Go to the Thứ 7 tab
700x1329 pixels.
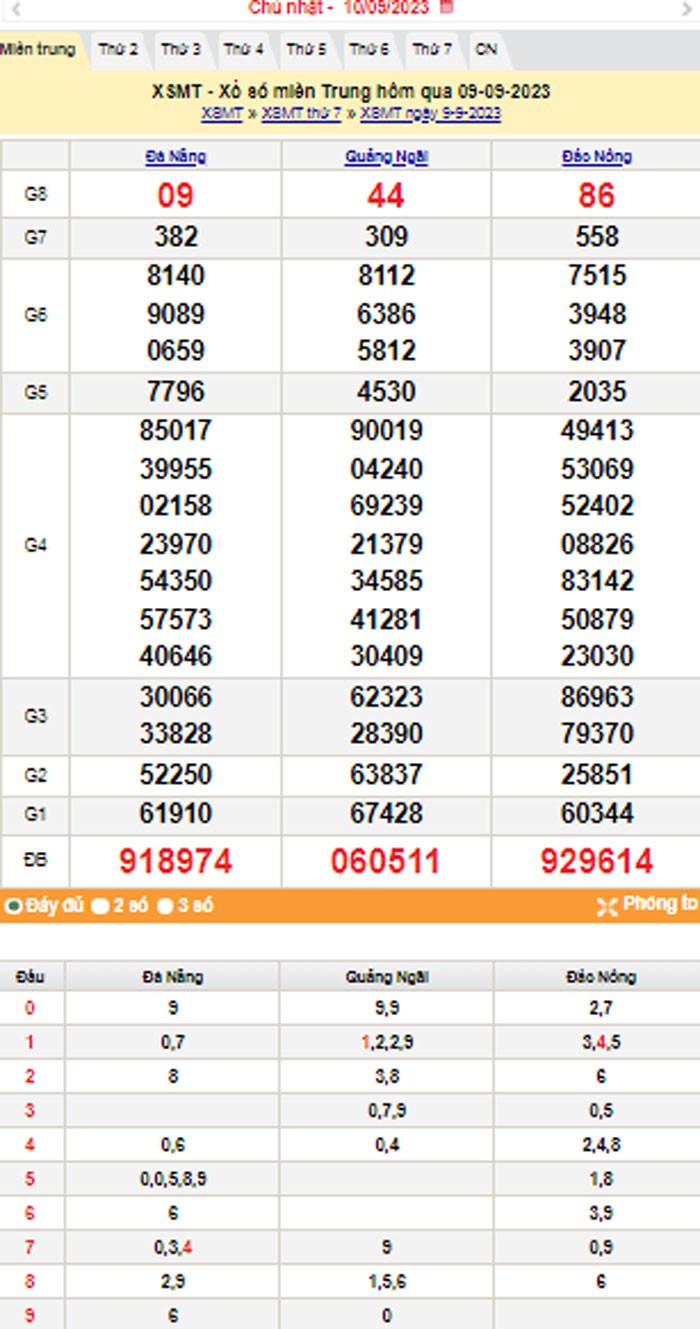432,49
